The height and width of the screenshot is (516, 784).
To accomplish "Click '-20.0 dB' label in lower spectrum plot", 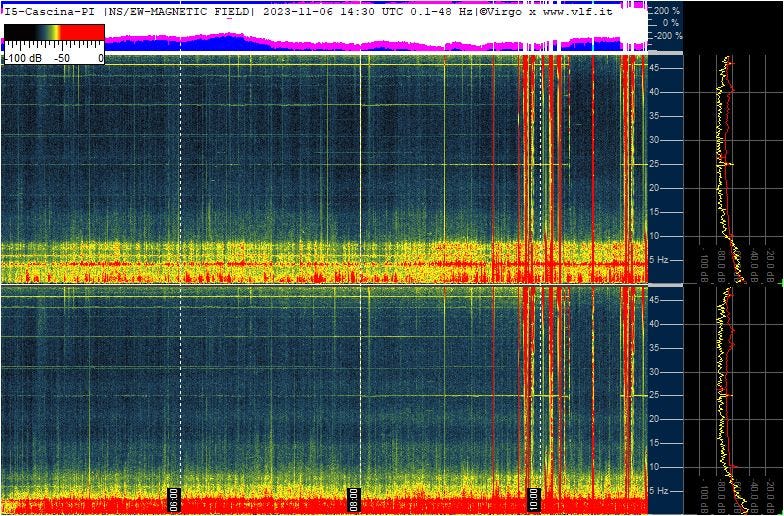I will pyautogui.click(x=770, y=496).
